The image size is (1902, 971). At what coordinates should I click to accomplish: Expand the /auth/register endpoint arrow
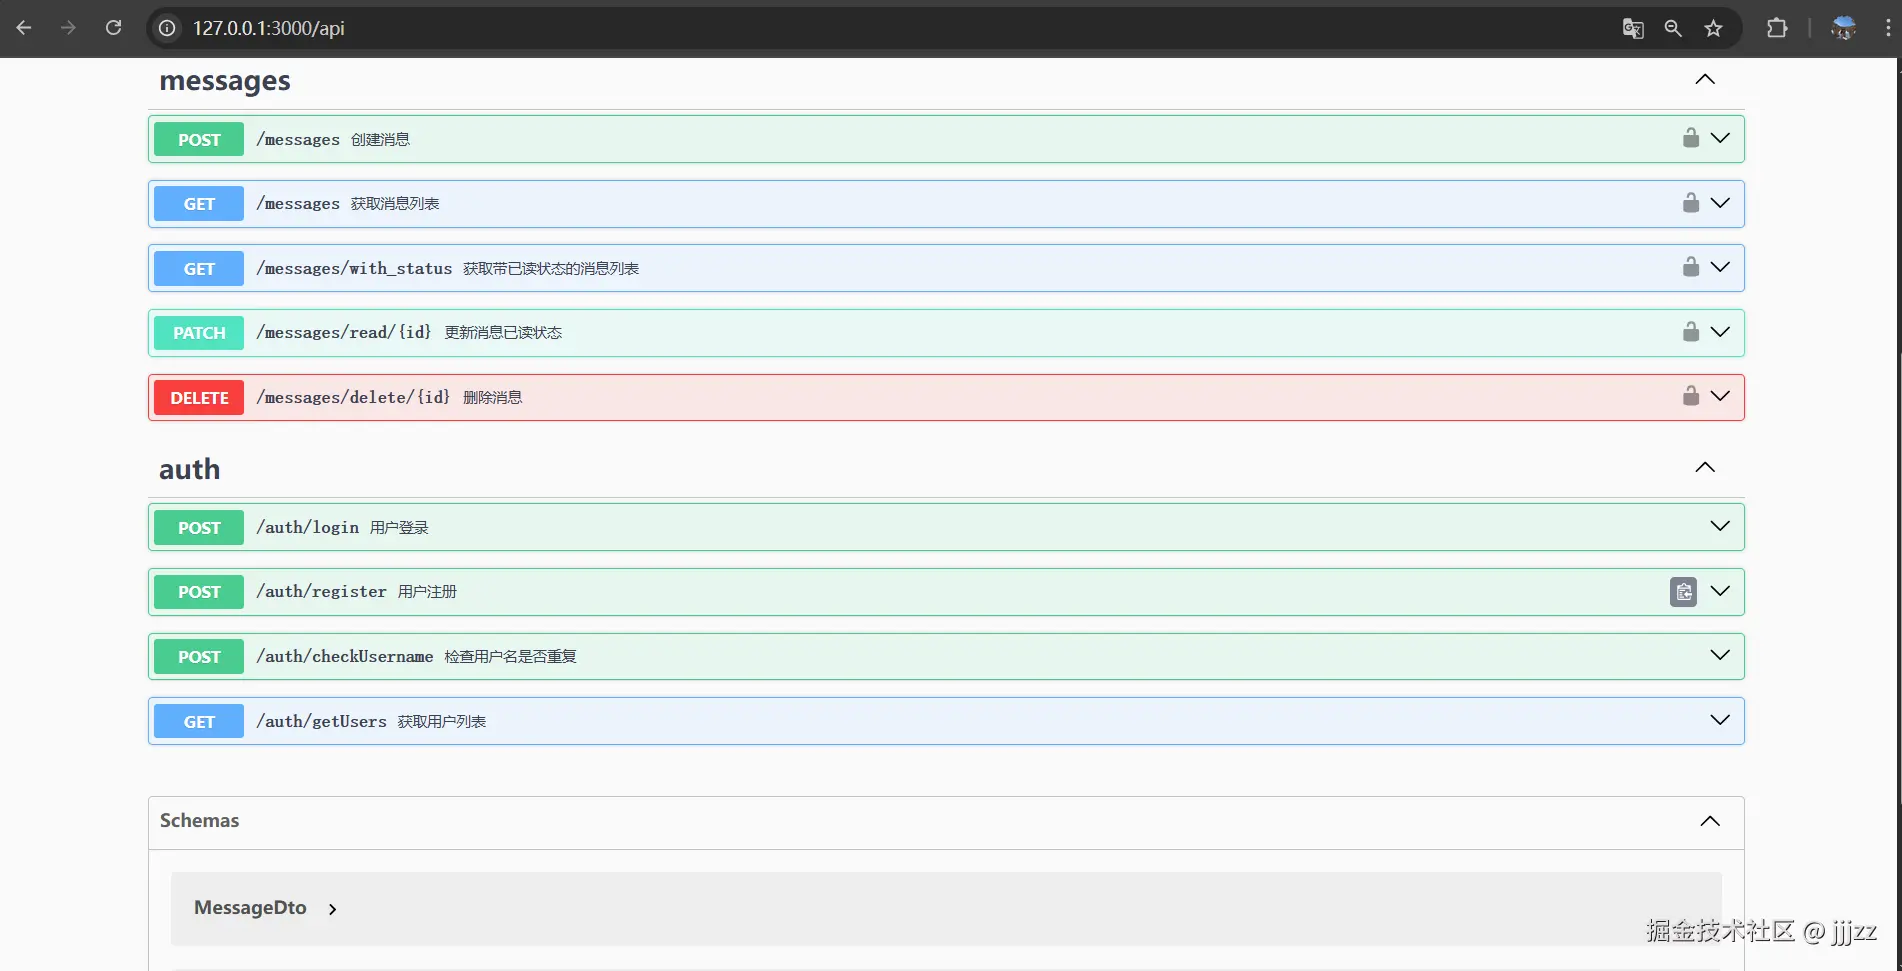[1720, 591]
